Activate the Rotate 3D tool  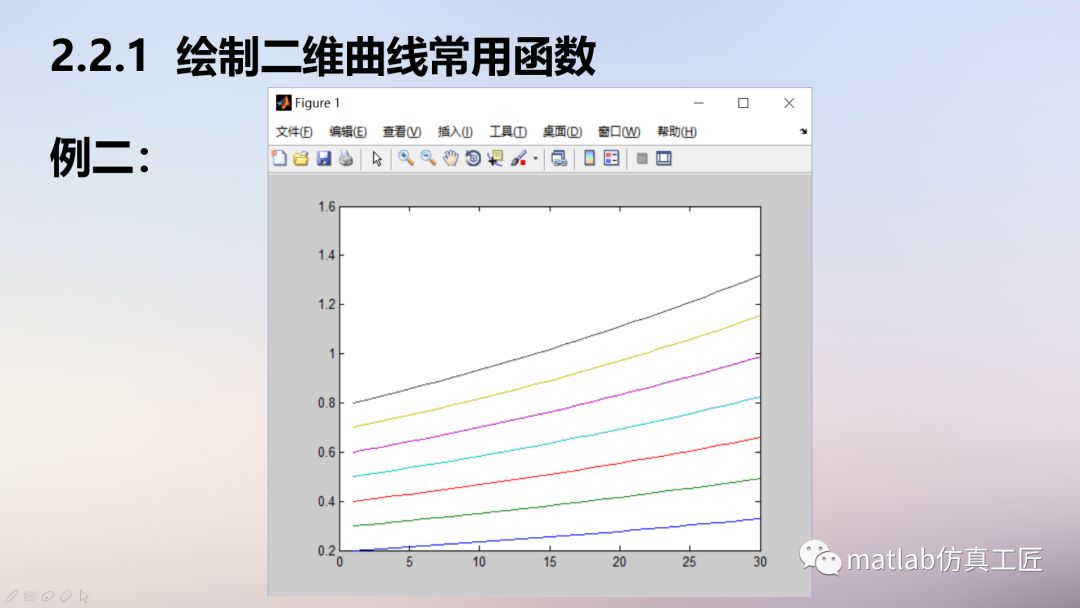pyautogui.click(x=471, y=158)
